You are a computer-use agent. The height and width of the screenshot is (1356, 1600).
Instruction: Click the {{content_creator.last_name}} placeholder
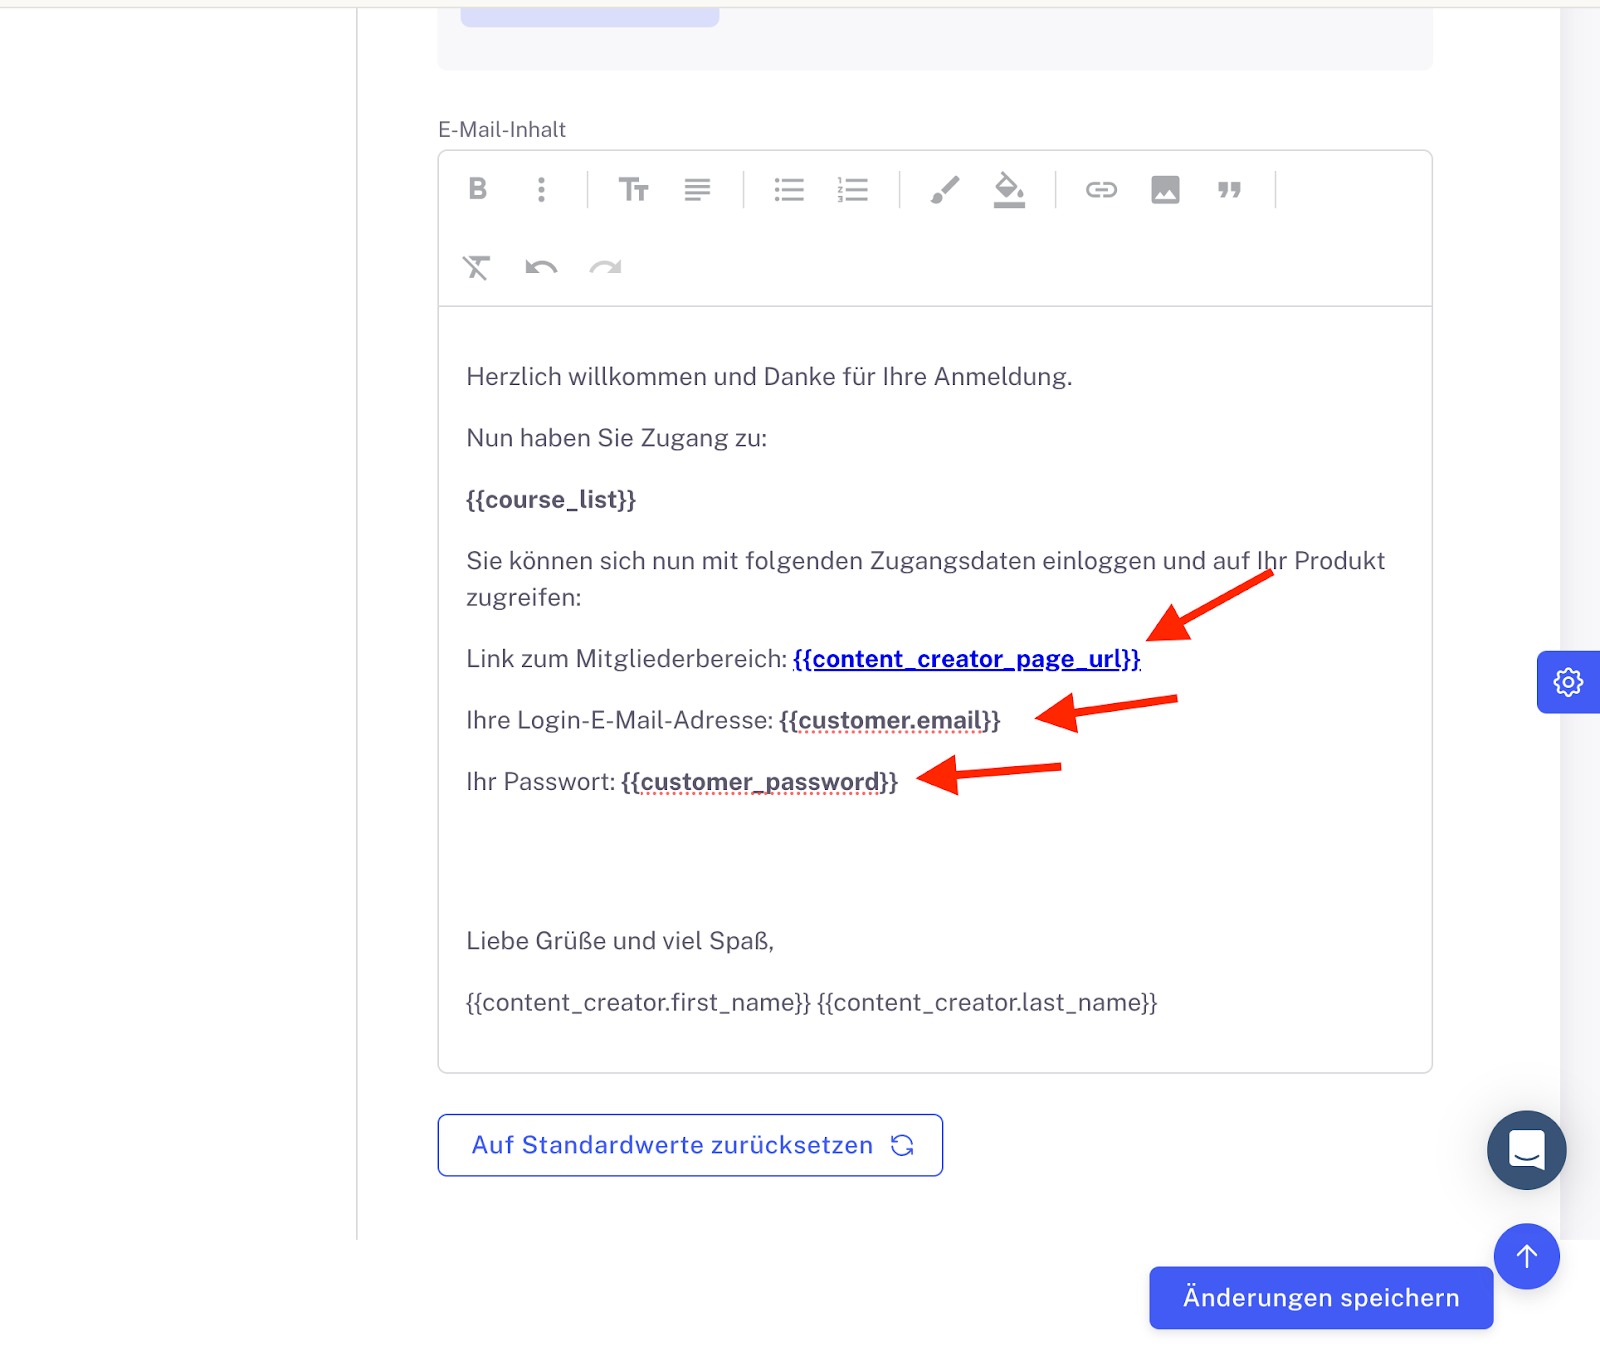point(987,1002)
